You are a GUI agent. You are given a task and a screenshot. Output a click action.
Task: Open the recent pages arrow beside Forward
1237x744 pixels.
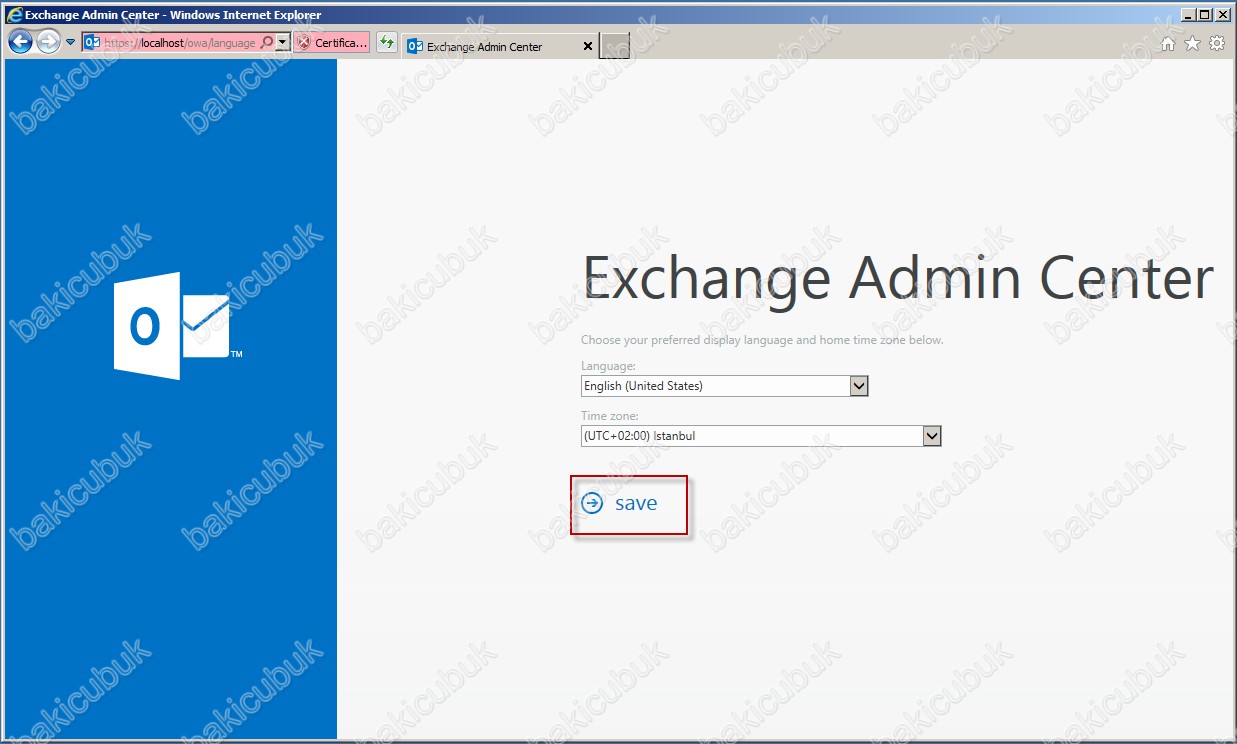coord(70,42)
